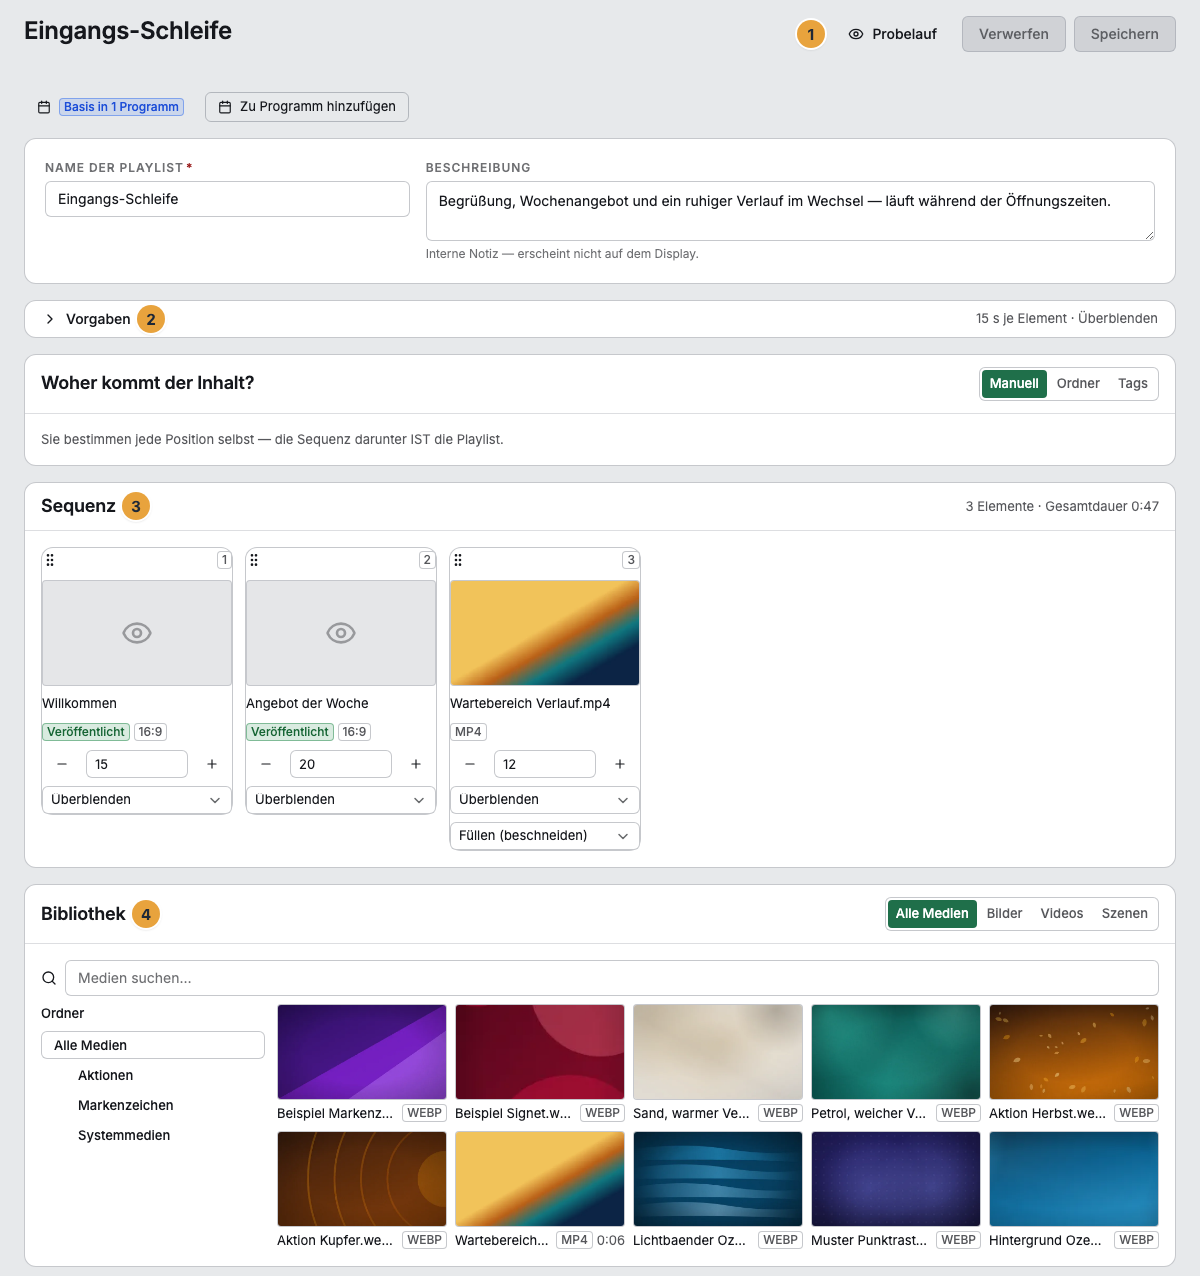This screenshot has height=1276, width=1200.
Task: Click the calendar icon beside Basis in 1 Programm
Action: pyautogui.click(x=44, y=107)
